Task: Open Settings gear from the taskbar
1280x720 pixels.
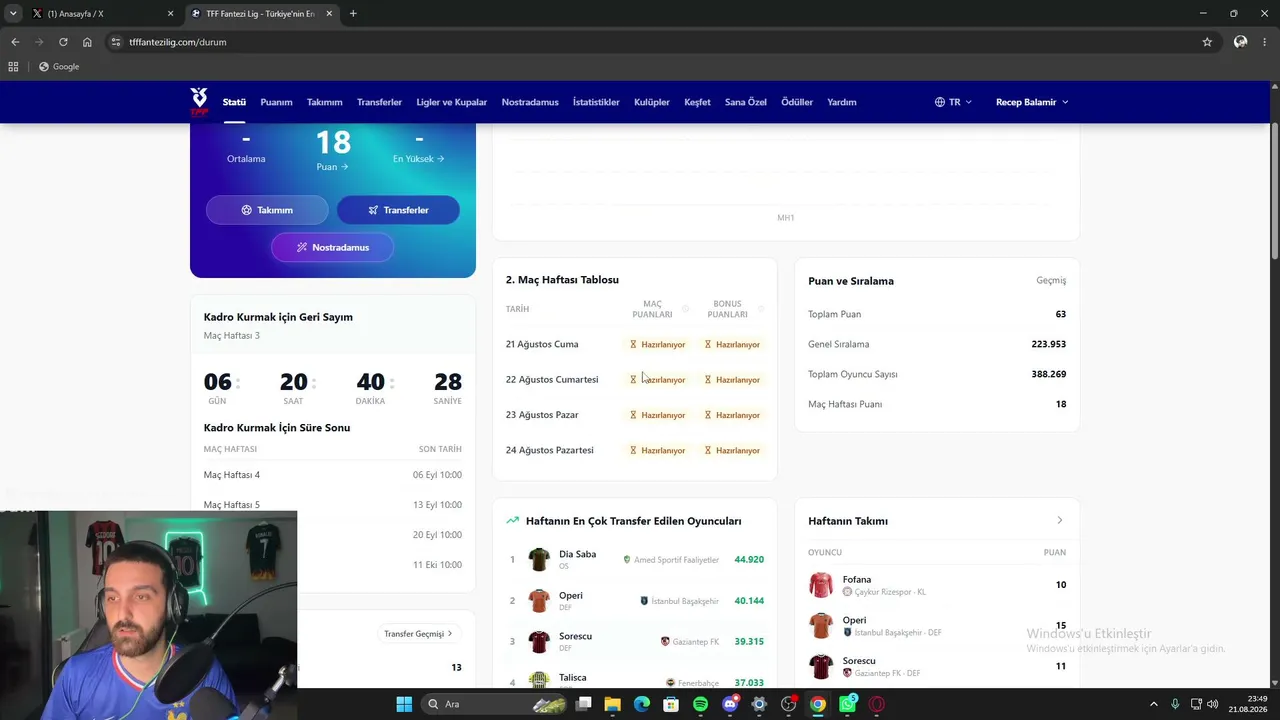Action: point(759,704)
